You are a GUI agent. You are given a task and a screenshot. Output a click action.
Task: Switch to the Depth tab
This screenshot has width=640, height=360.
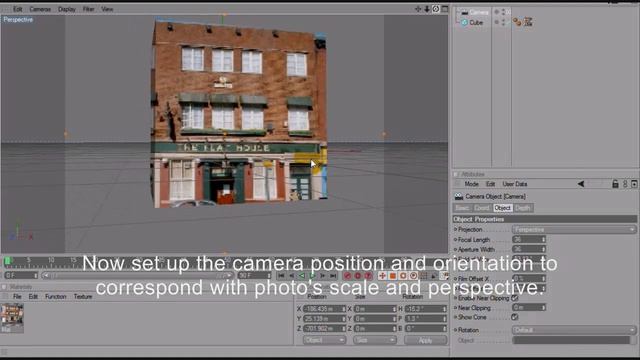click(x=522, y=208)
